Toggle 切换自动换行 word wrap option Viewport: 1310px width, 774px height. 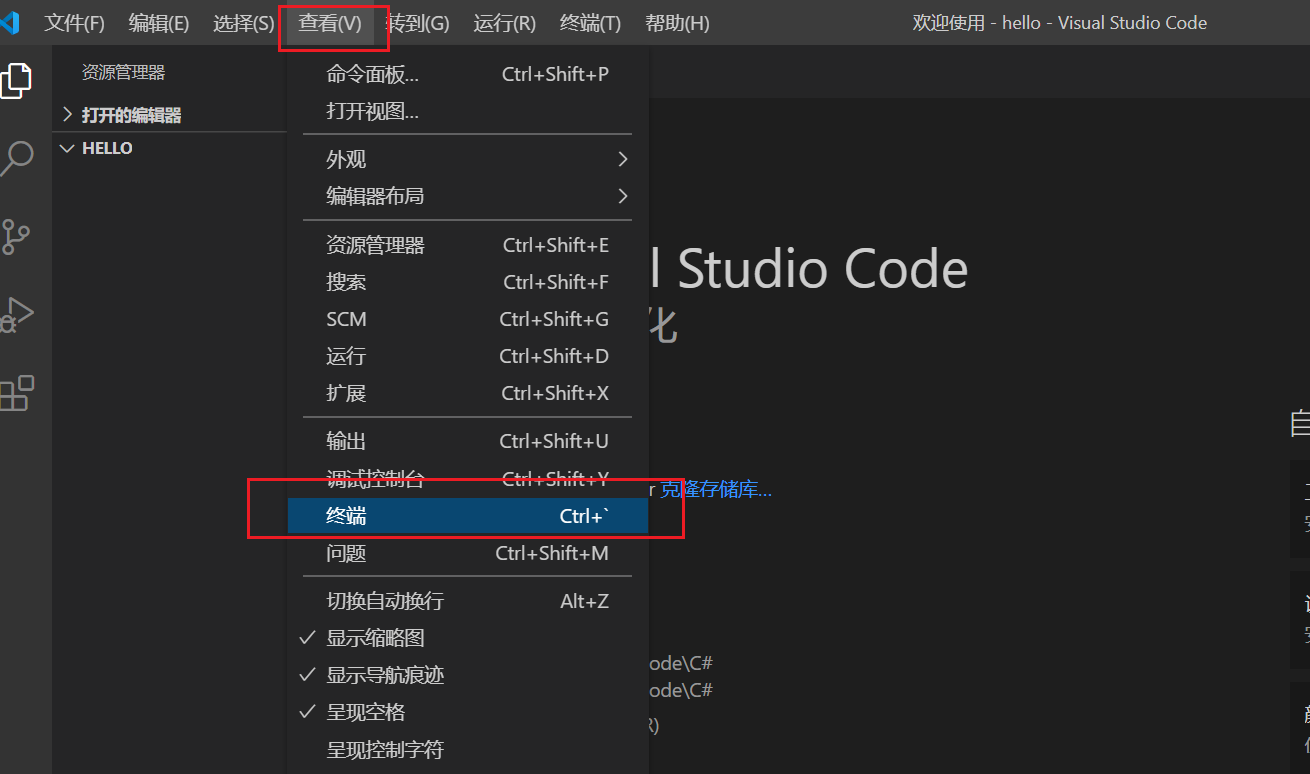468,601
